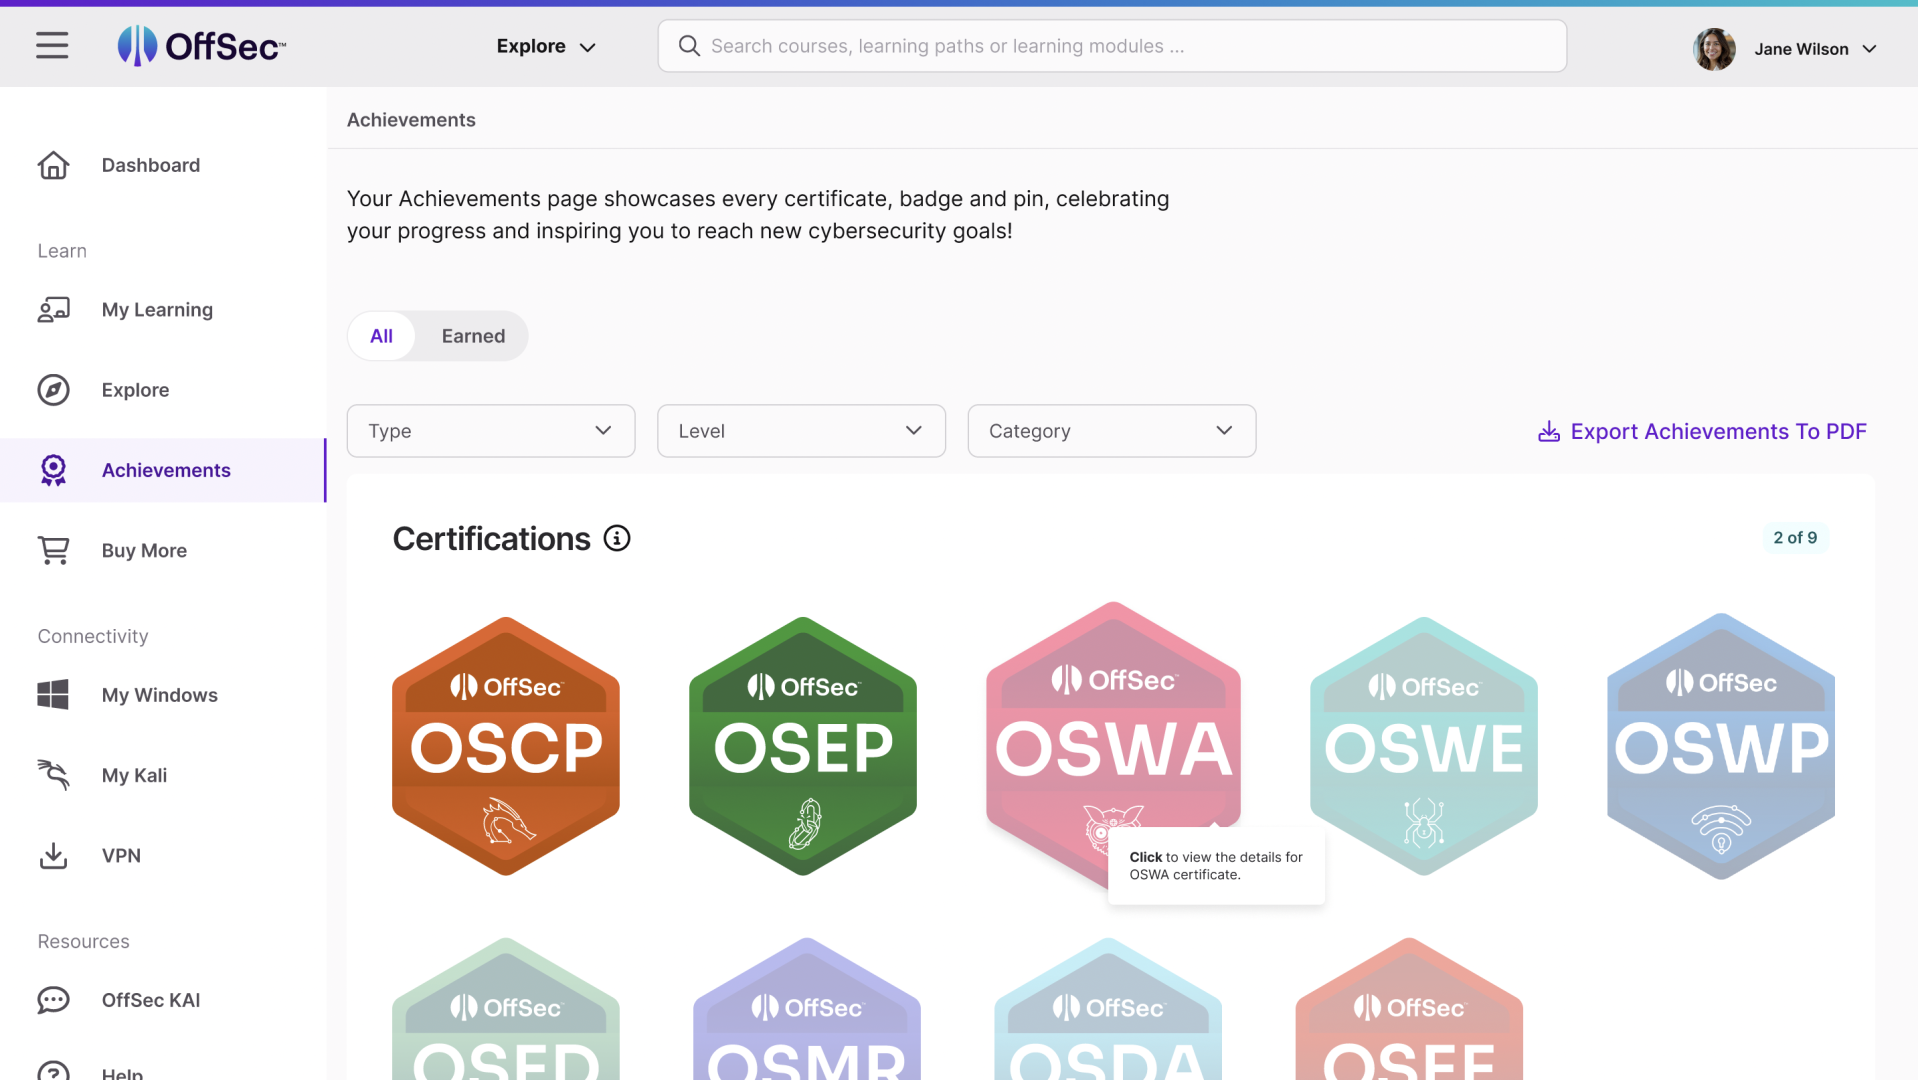The height and width of the screenshot is (1080, 1918).
Task: Open My Windows icon in sidebar
Action: 53,695
